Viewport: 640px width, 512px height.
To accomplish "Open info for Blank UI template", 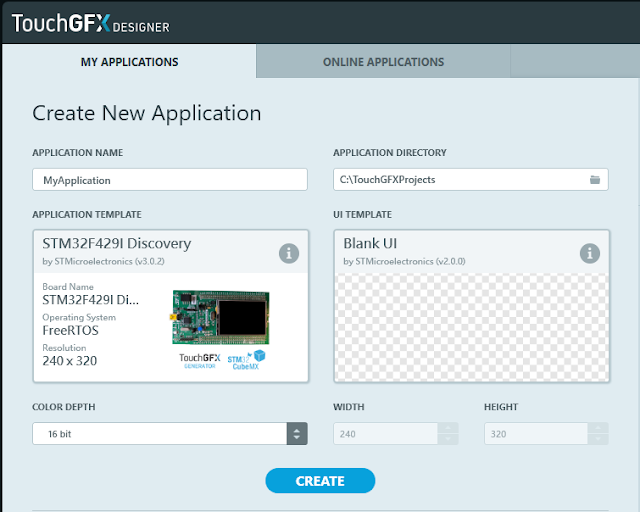I will (590, 254).
